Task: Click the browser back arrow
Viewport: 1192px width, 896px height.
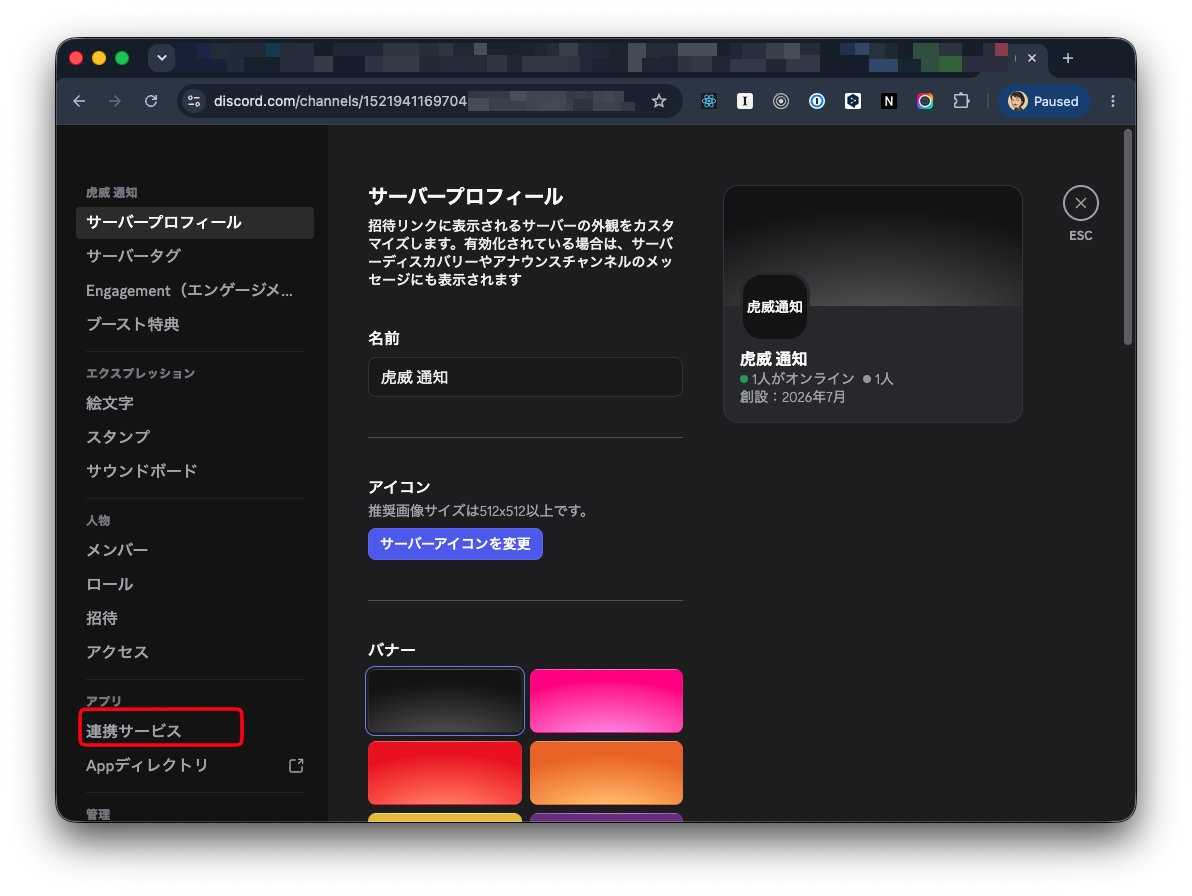Action: [x=79, y=101]
